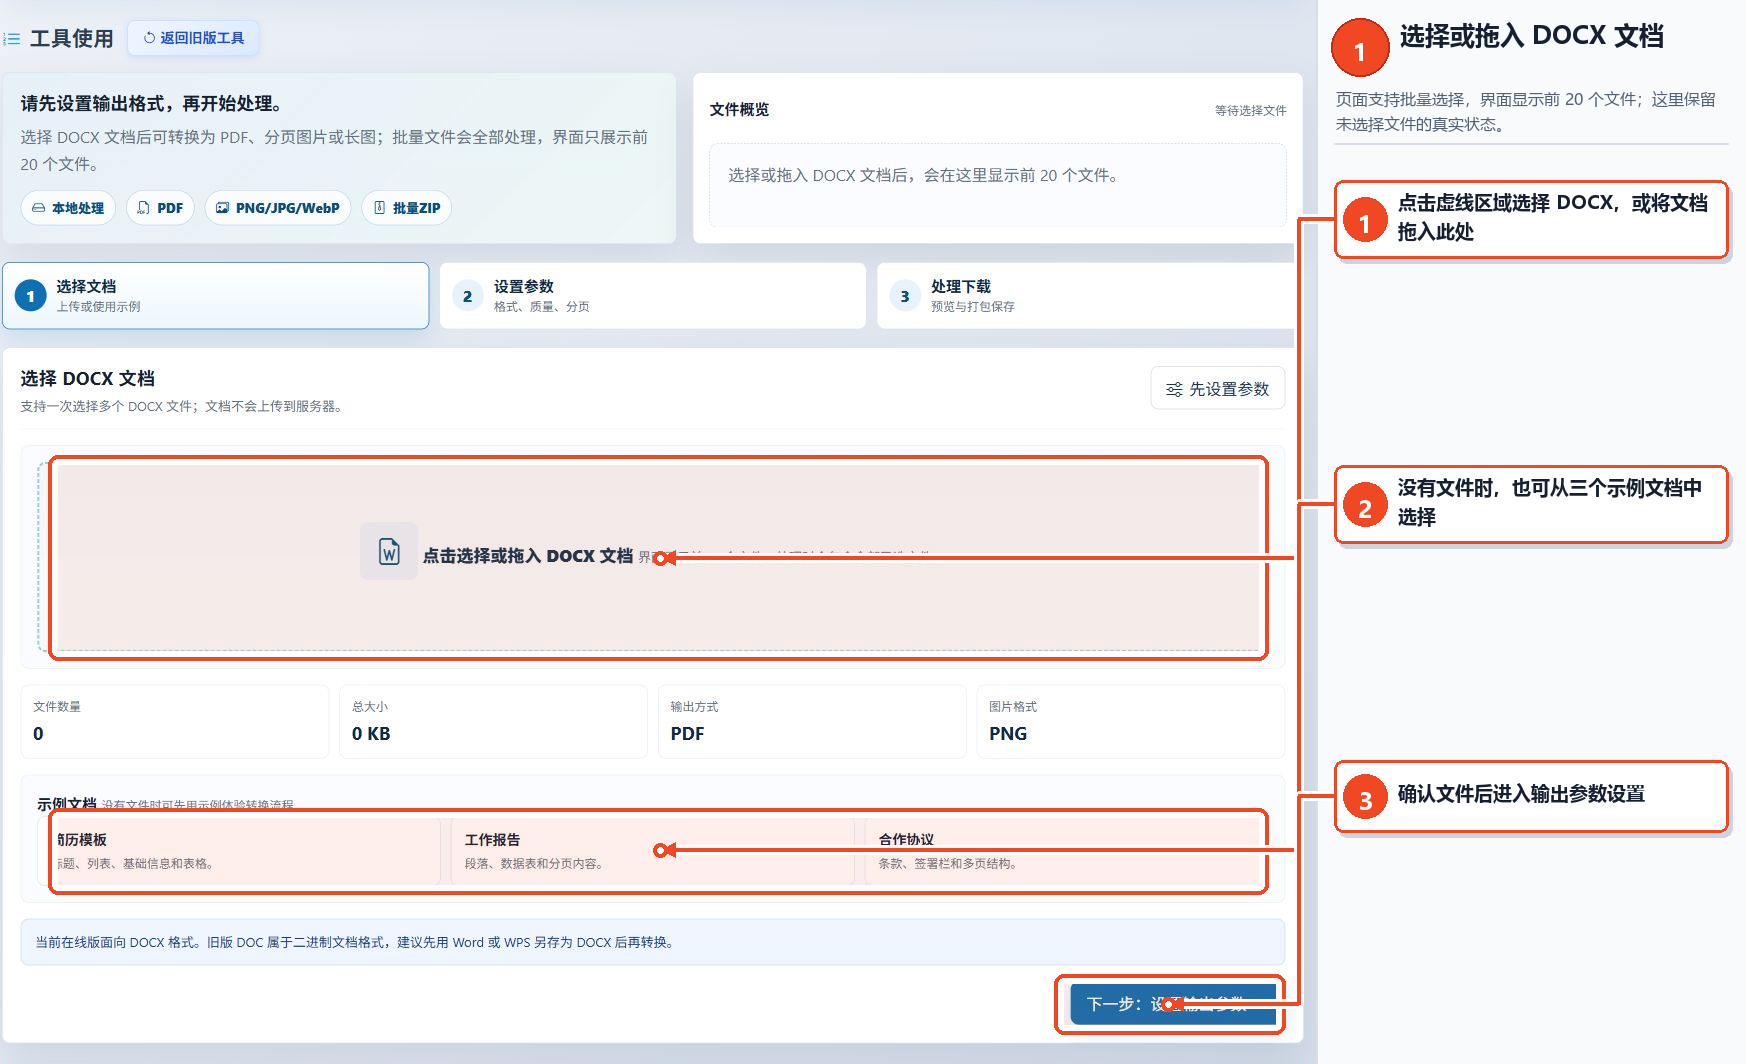This screenshot has width=1746, height=1064.
Task: Click the 先设置参数 button
Action: coord(1218,389)
